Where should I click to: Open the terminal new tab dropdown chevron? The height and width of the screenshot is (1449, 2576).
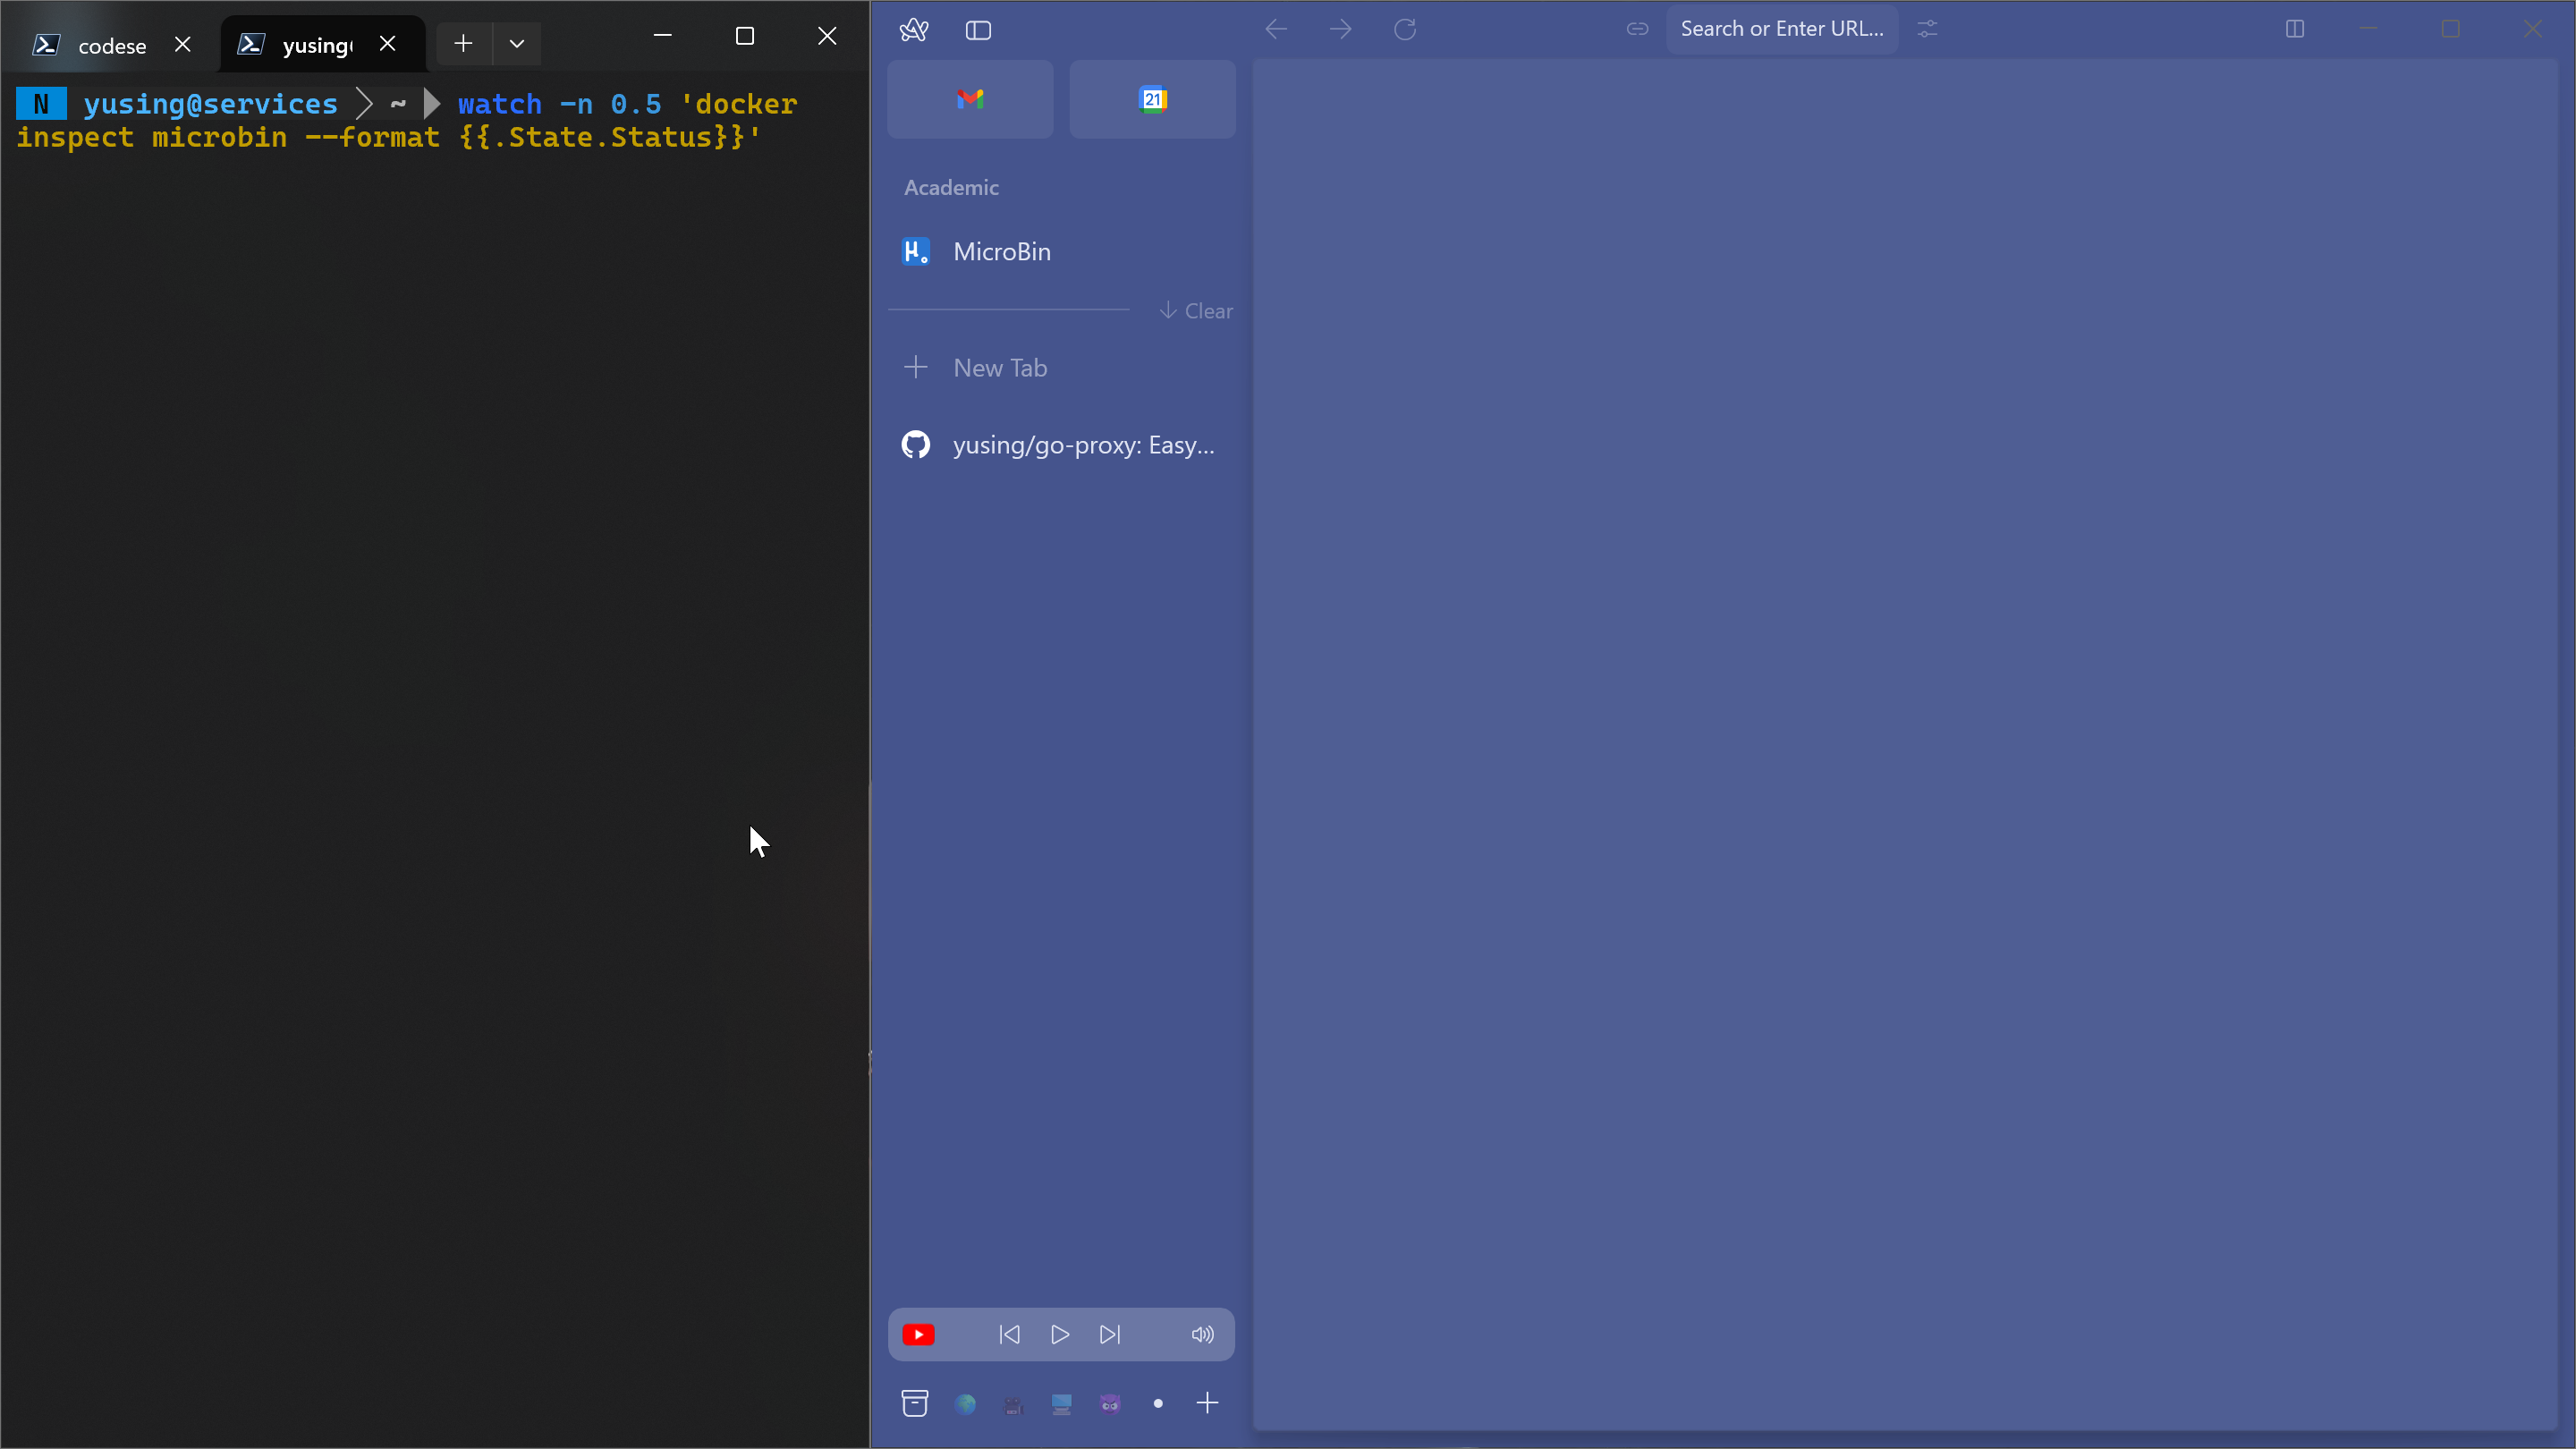(516, 44)
